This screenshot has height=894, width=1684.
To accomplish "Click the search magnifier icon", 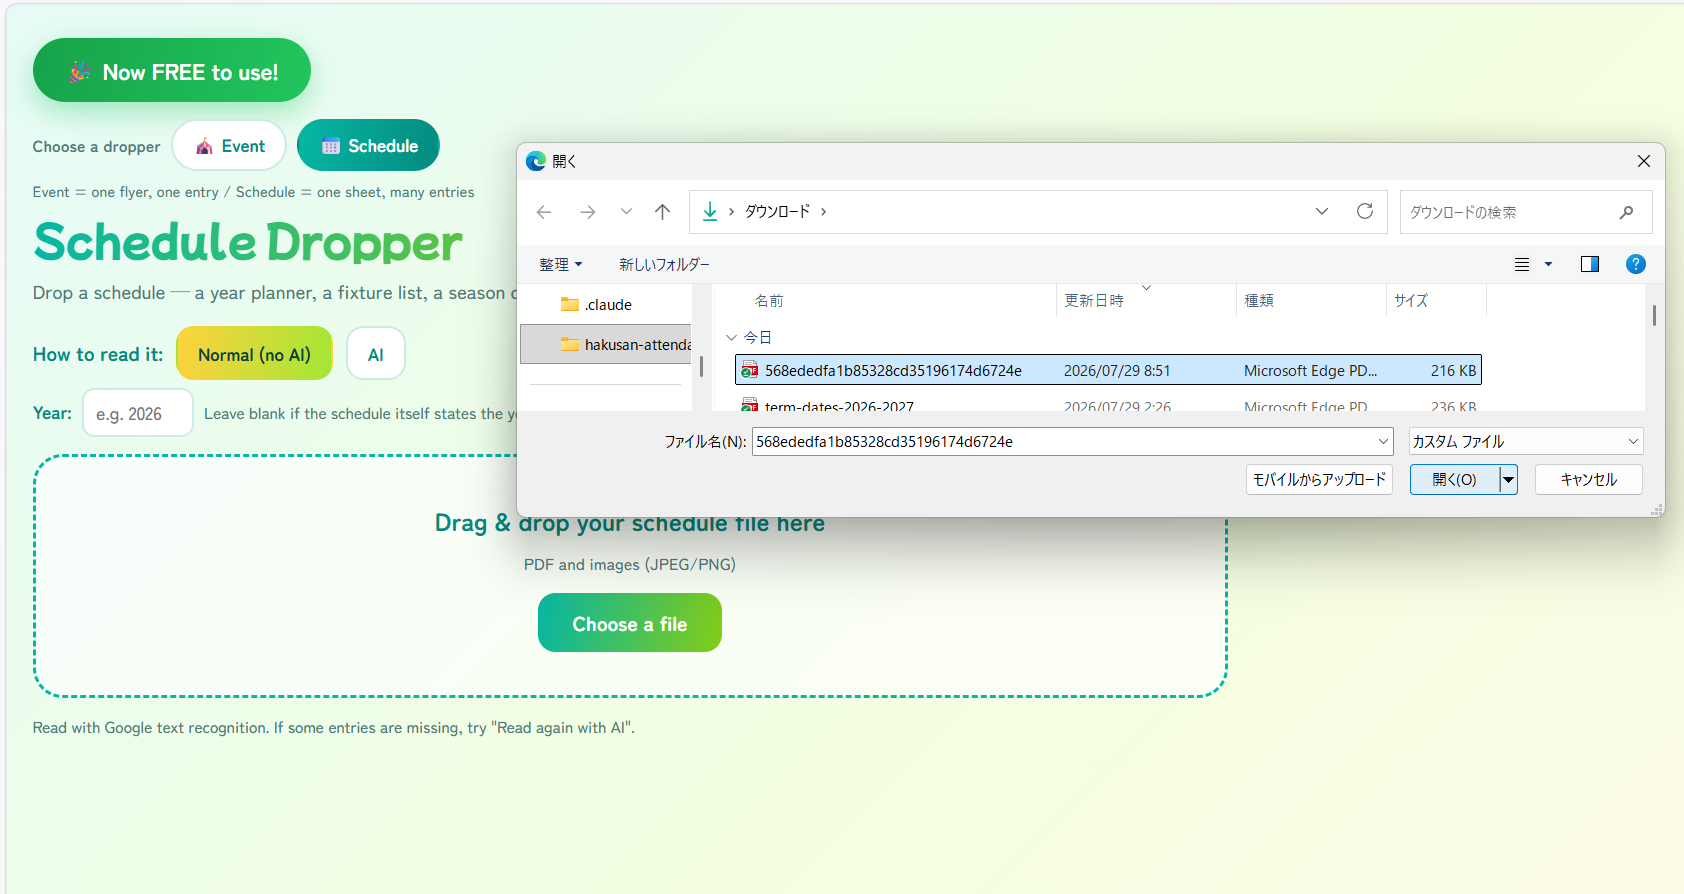I will (x=1627, y=212).
